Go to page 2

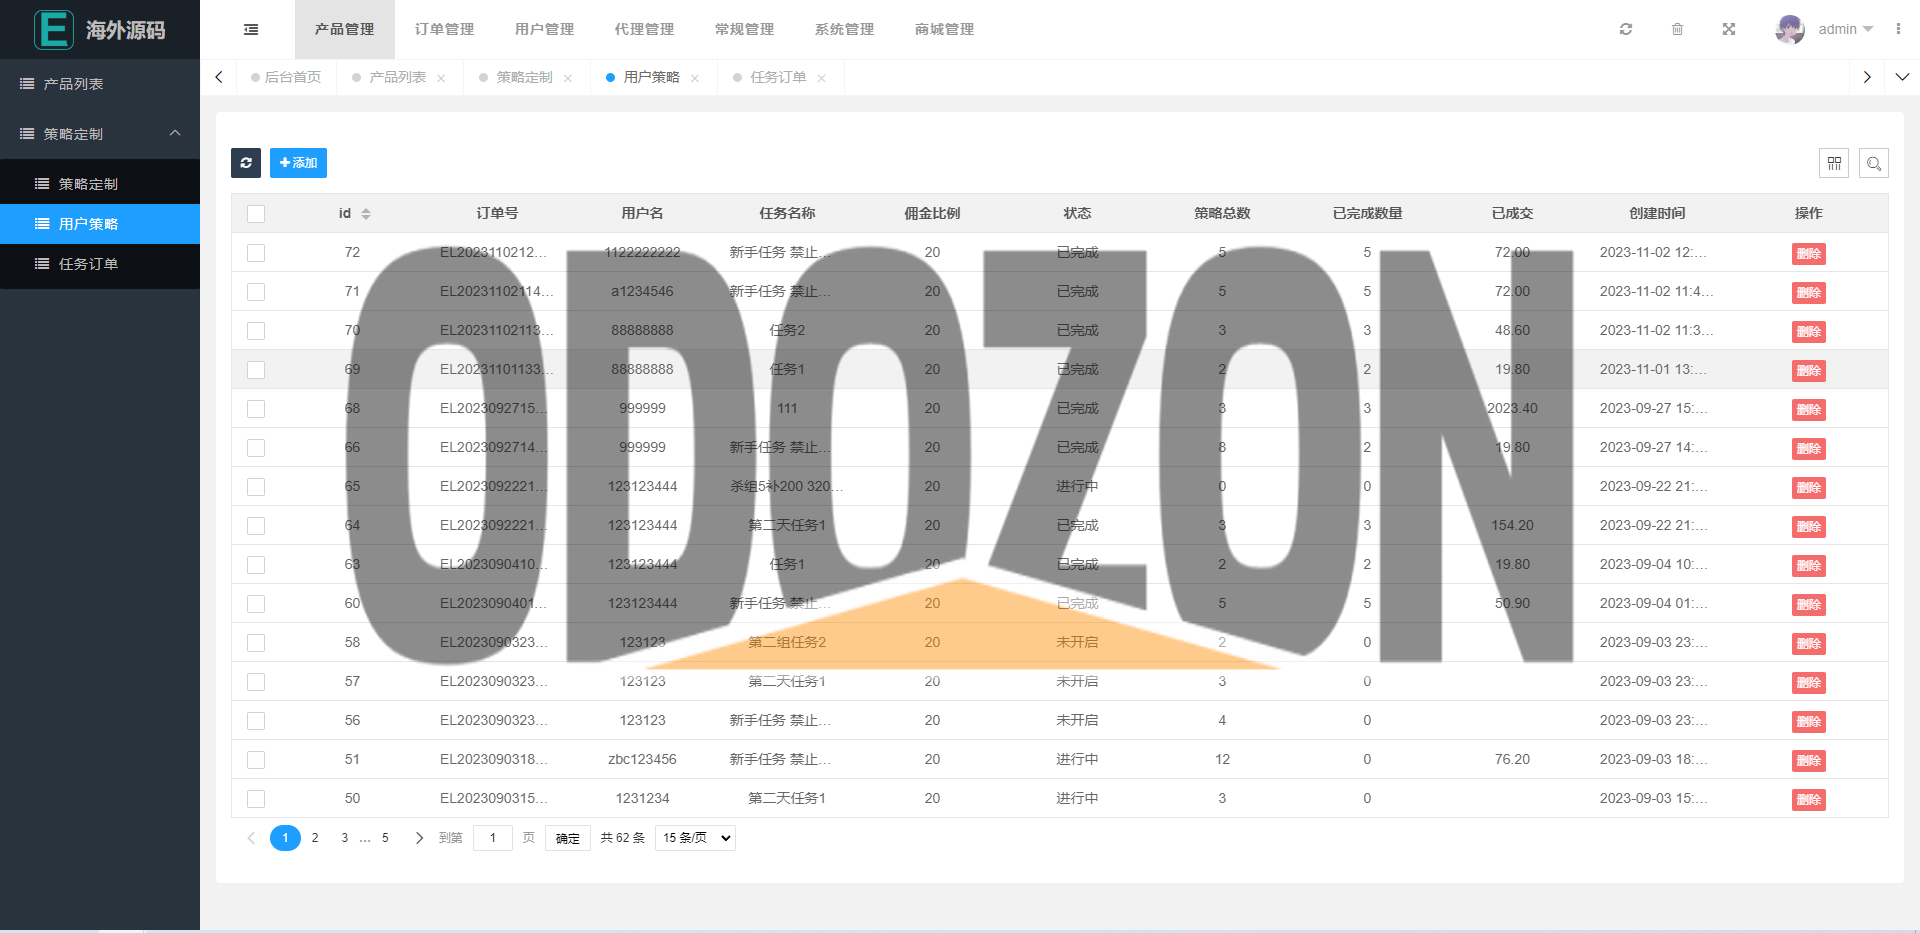point(315,838)
